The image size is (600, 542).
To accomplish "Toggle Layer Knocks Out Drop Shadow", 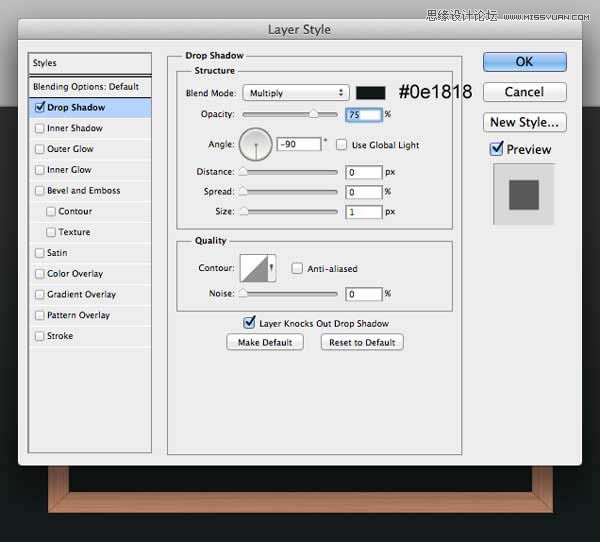I will [x=250, y=323].
